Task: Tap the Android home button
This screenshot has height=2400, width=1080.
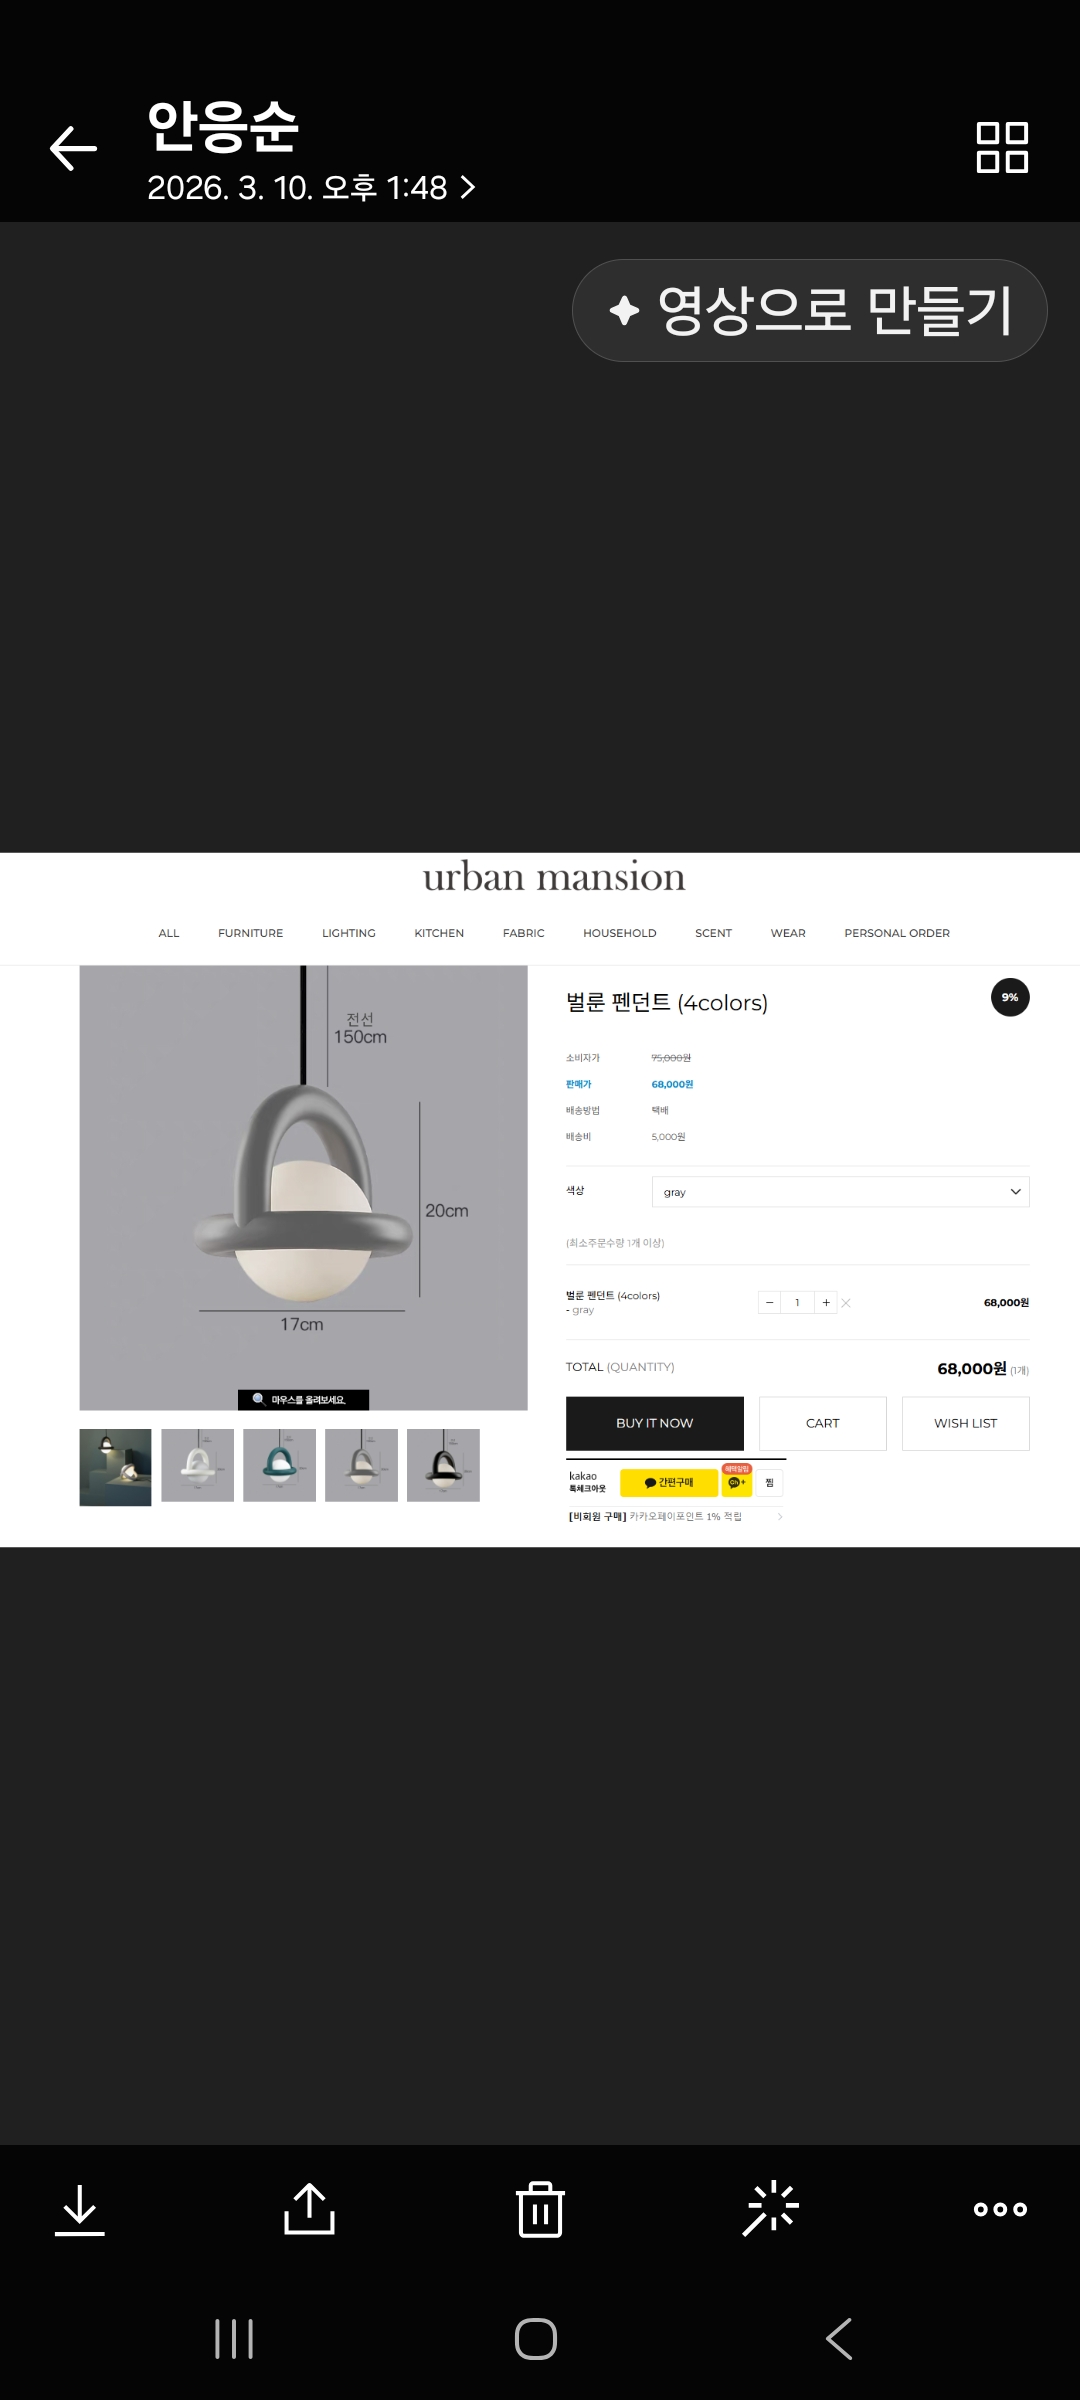Action: [x=536, y=2339]
